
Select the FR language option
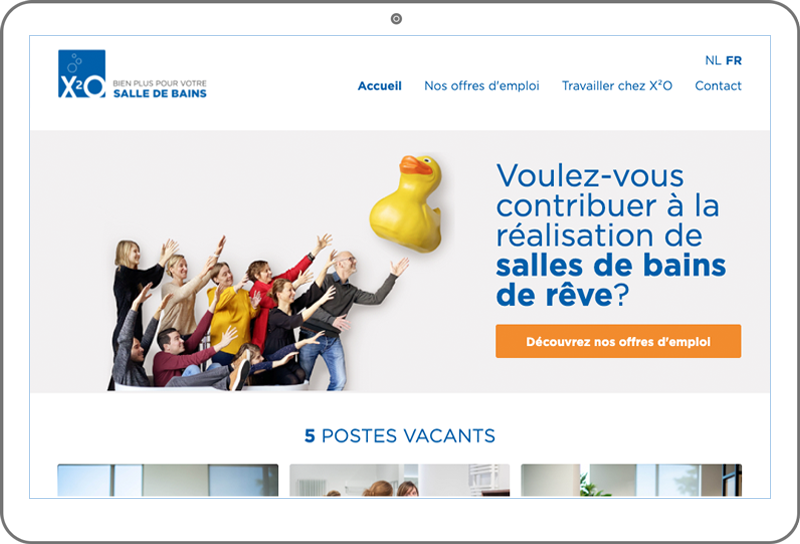[x=734, y=60]
